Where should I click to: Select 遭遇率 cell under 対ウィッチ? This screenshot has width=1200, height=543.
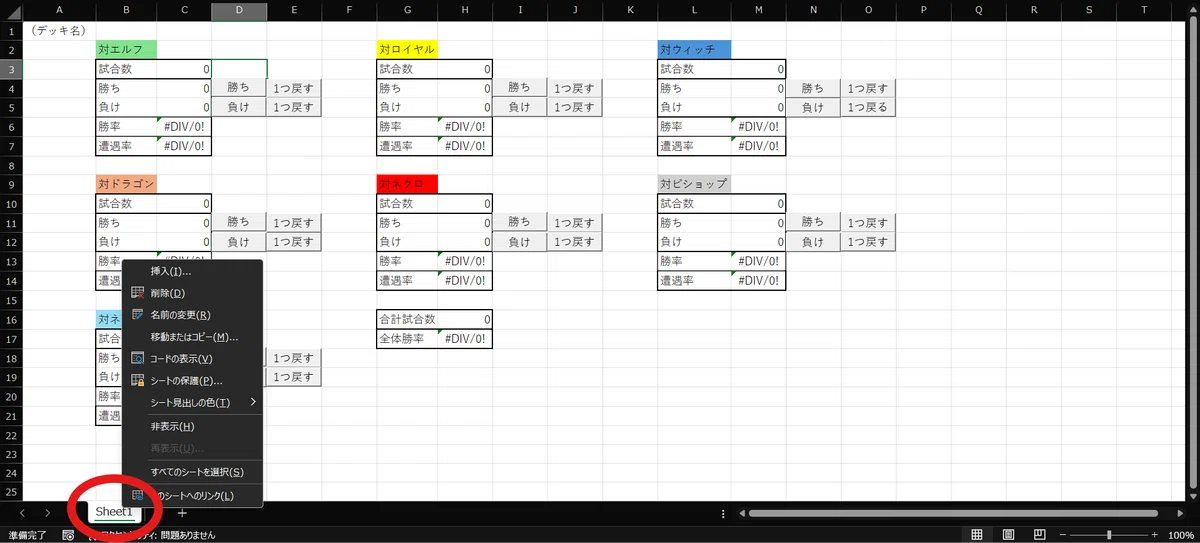(x=694, y=146)
